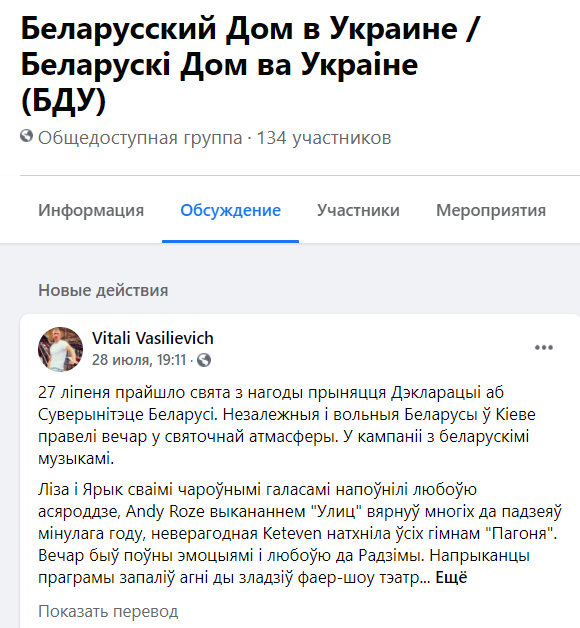Open the Vitali Vasilievich author name link

point(153,338)
